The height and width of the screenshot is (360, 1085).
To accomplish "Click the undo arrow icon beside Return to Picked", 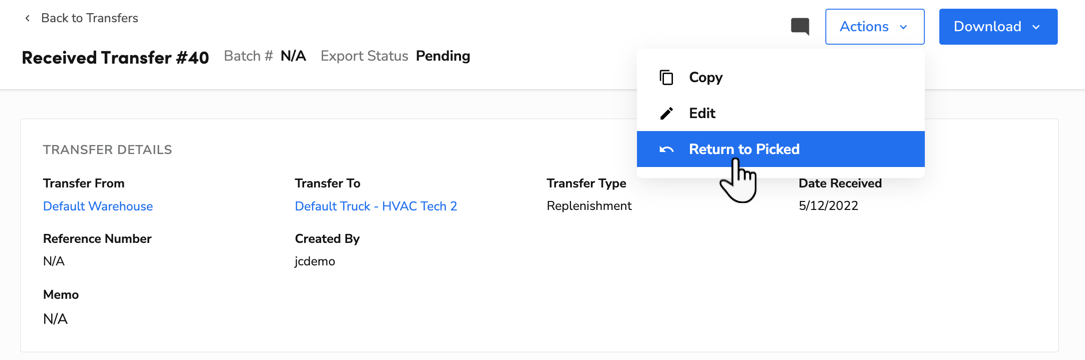I will (666, 150).
